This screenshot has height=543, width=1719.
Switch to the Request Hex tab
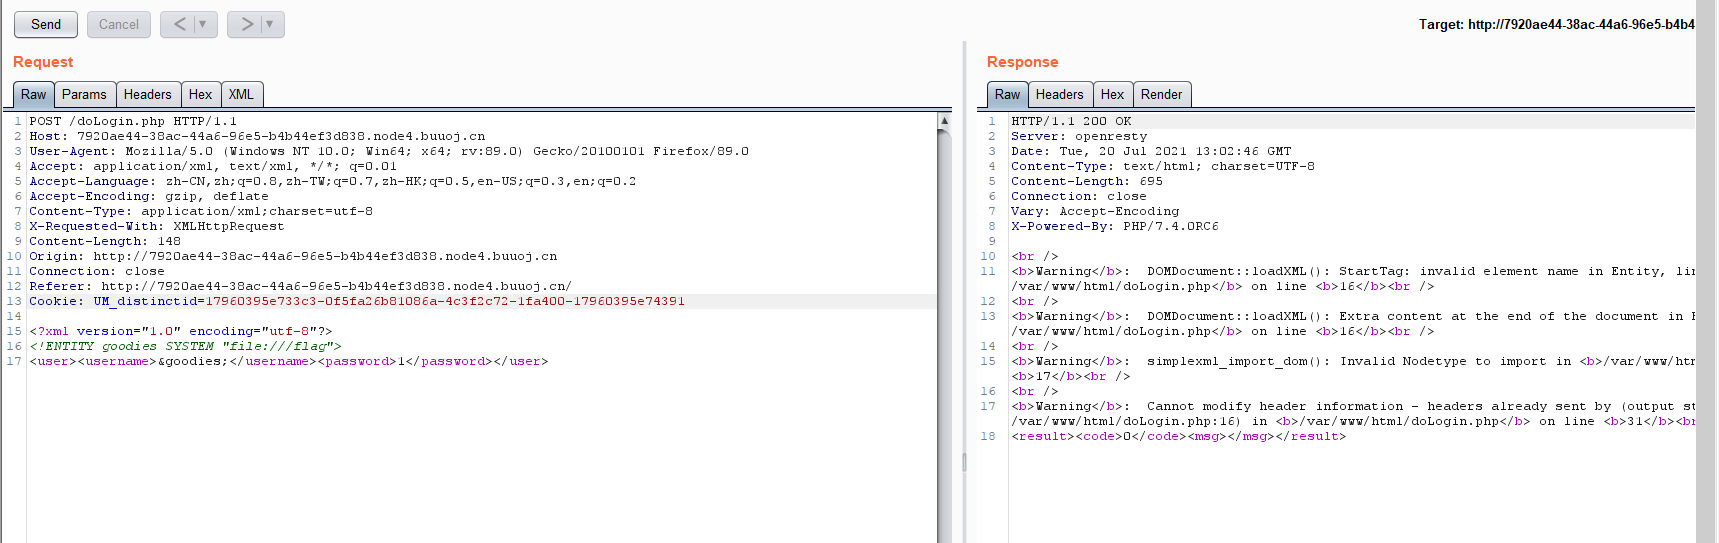click(200, 94)
